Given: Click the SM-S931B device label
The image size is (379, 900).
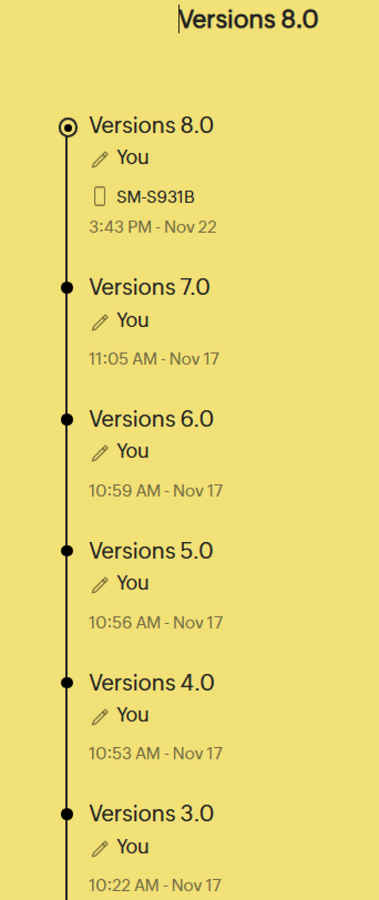Looking at the screenshot, I should point(156,197).
